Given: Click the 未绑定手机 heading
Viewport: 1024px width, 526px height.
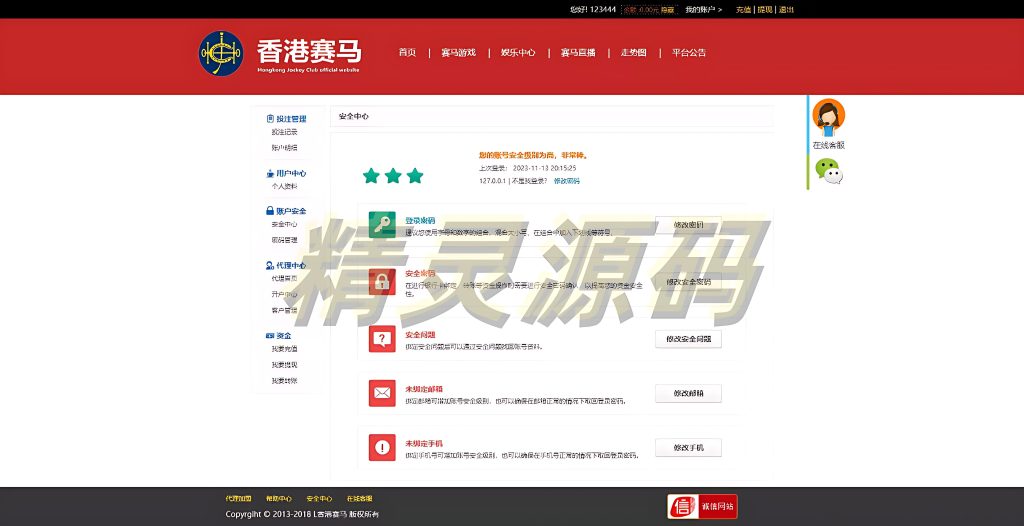Looking at the screenshot, I should click(424, 444).
